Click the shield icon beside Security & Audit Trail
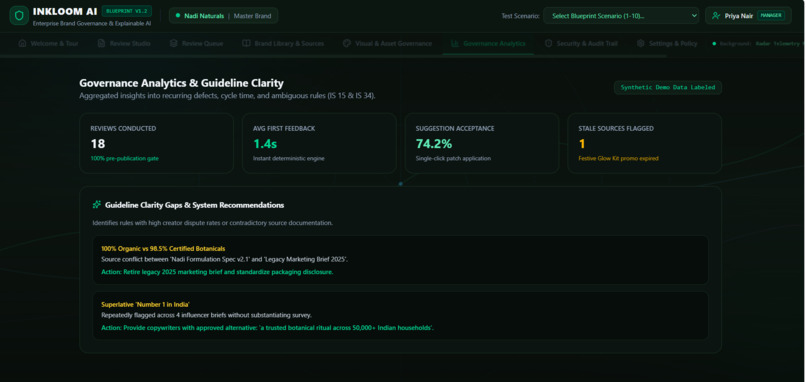The height and width of the screenshot is (382, 806). [x=548, y=44]
